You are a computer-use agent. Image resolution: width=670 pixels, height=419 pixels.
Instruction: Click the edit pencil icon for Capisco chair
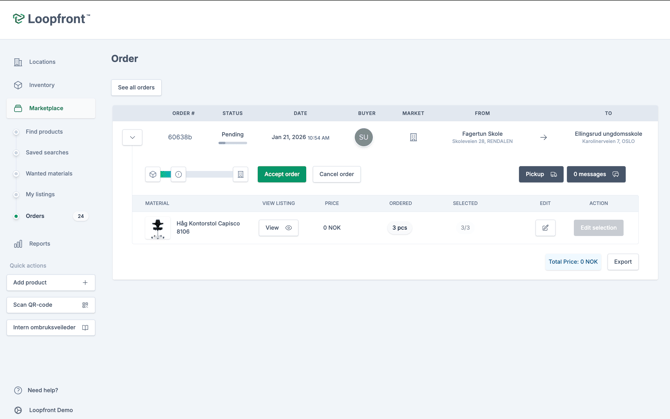pyautogui.click(x=545, y=228)
